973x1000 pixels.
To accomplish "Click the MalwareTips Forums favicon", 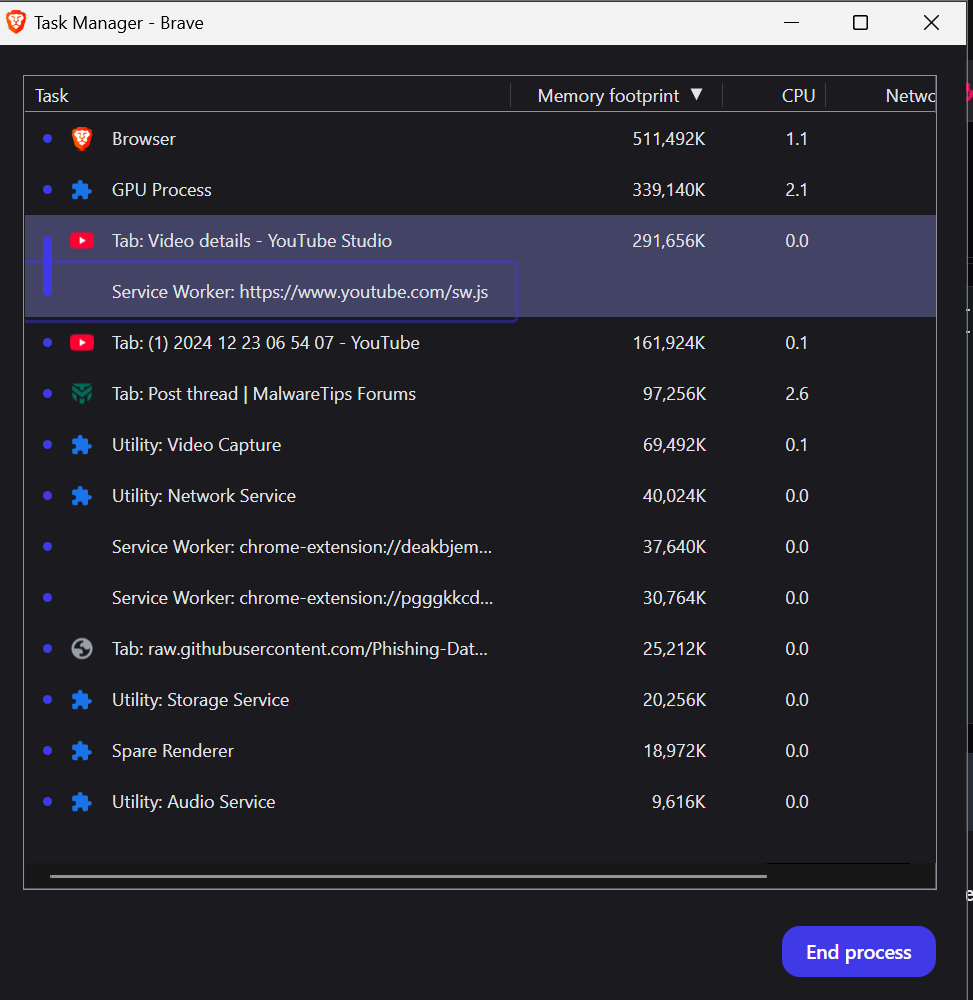I will (82, 394).
